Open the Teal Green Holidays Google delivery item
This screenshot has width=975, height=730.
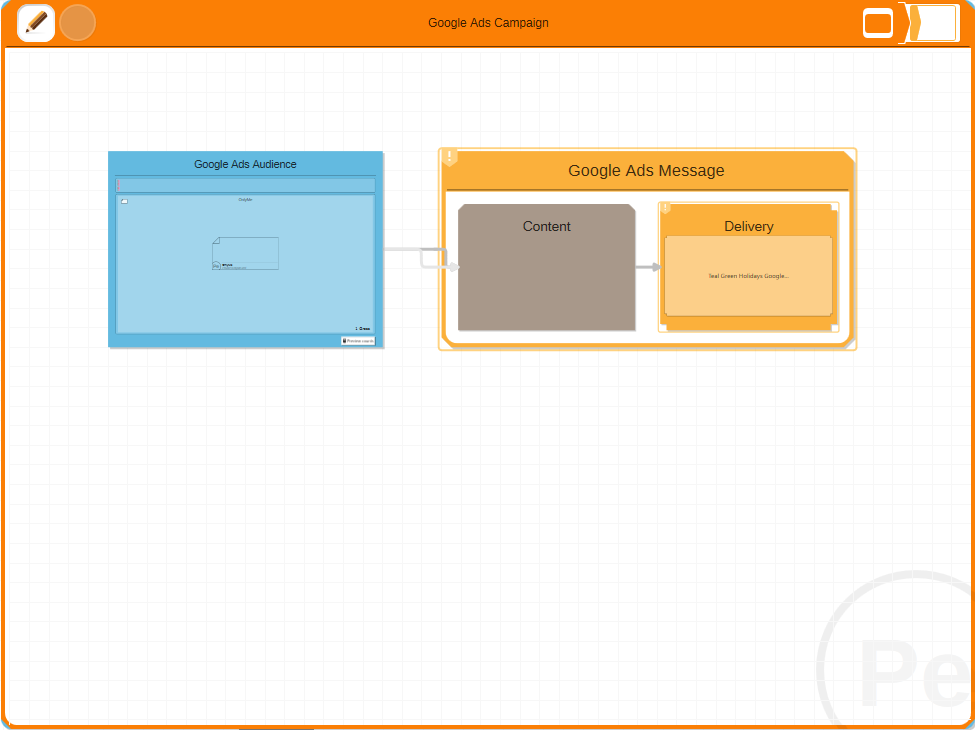point(749,276)
